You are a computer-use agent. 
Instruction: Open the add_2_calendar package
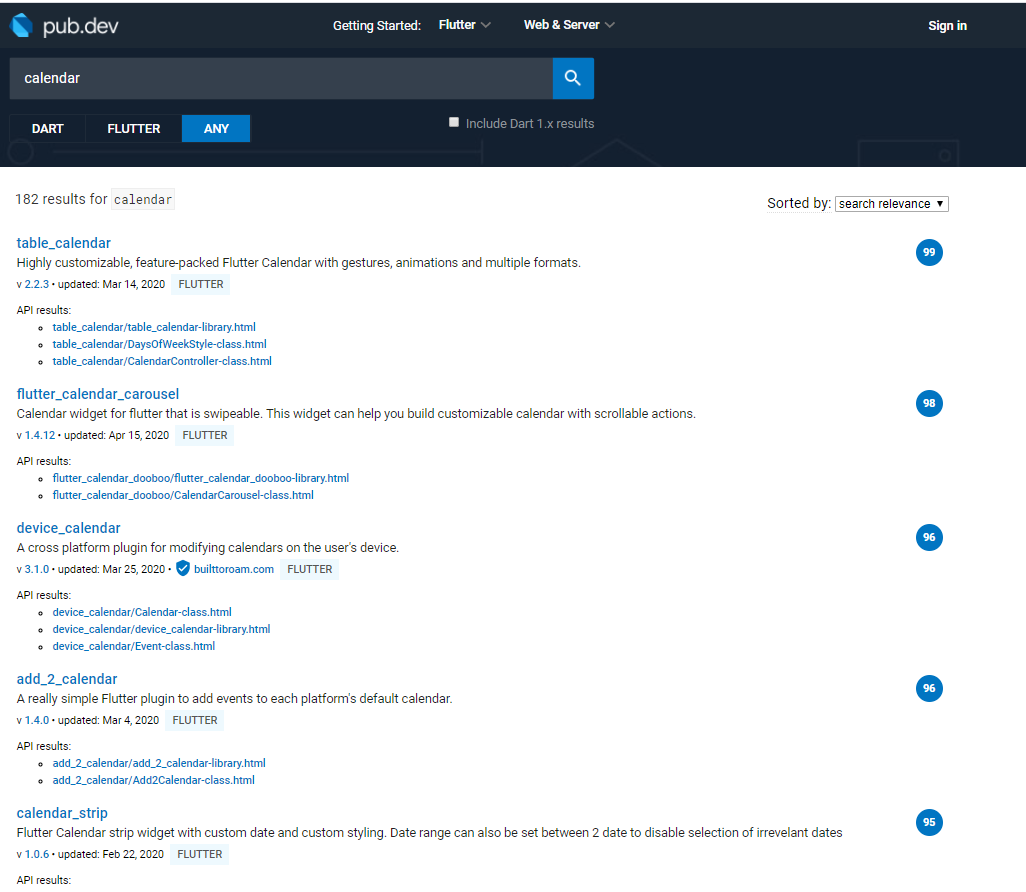click(67, 679)
